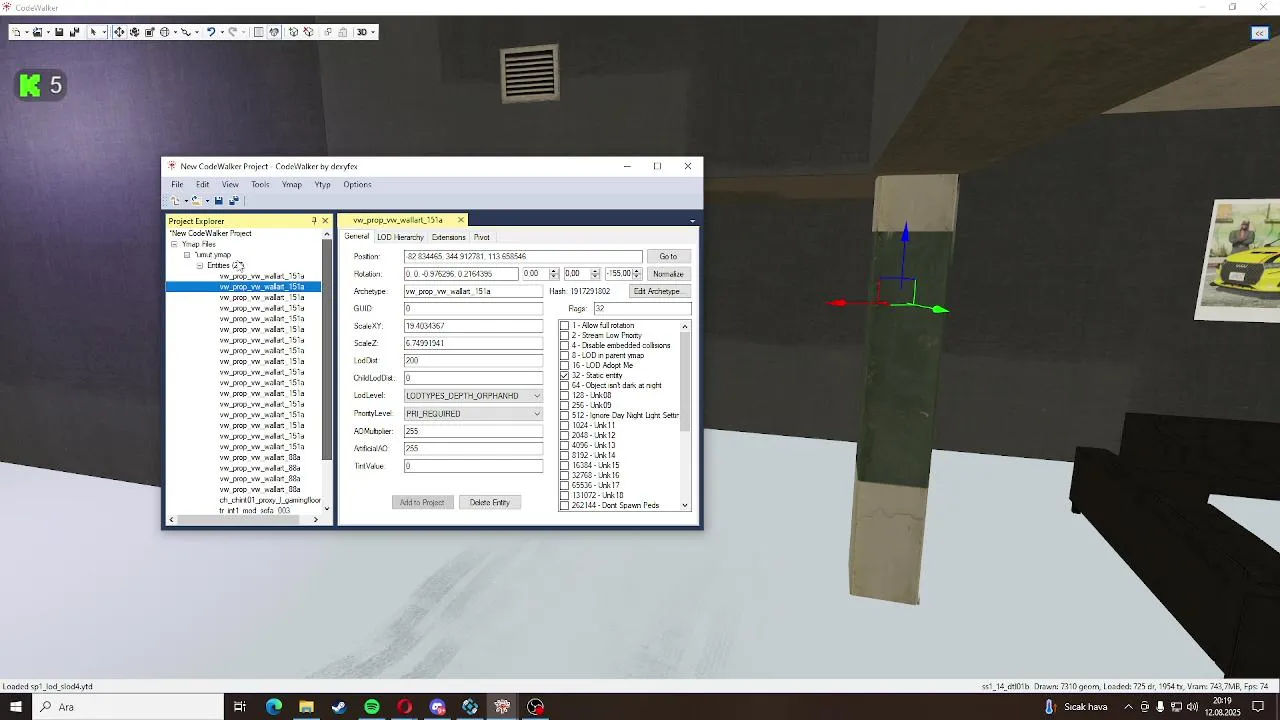The image size is (1280, 720).
Task: Close the vw_prop_vw_wallart_151a document tab
Action: 461,220
